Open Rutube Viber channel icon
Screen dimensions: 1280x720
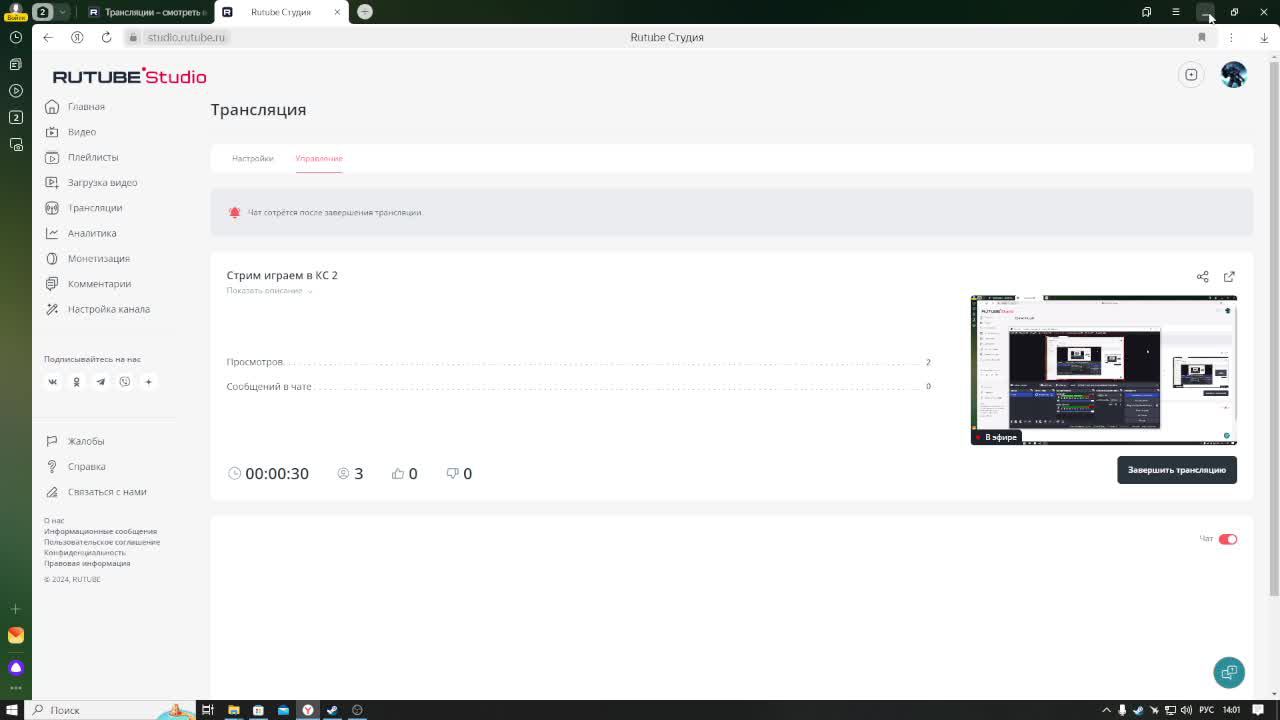point(124,382)
